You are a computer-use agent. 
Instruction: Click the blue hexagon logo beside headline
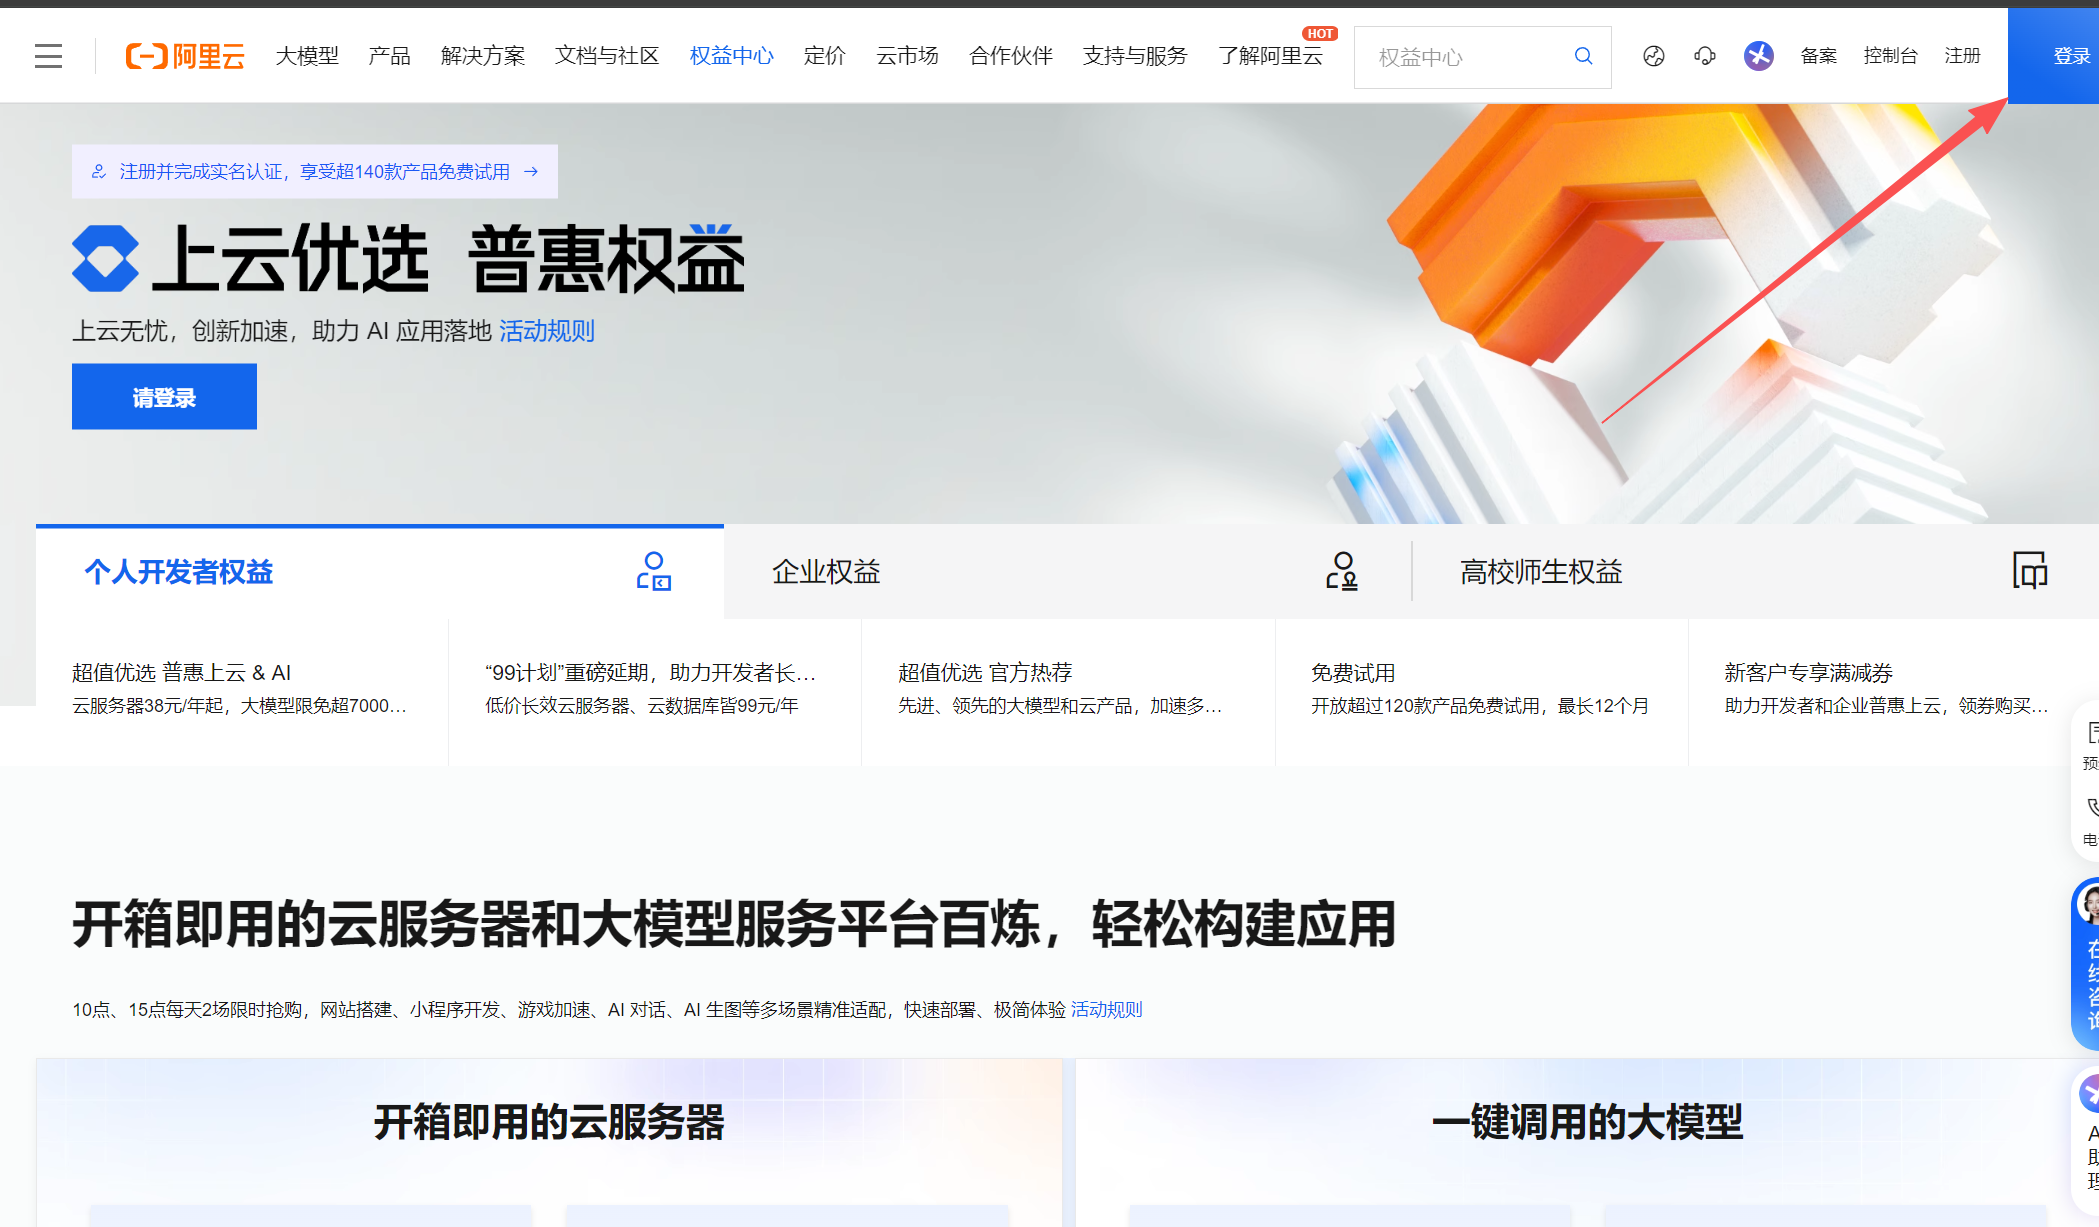tap(105, 259)
